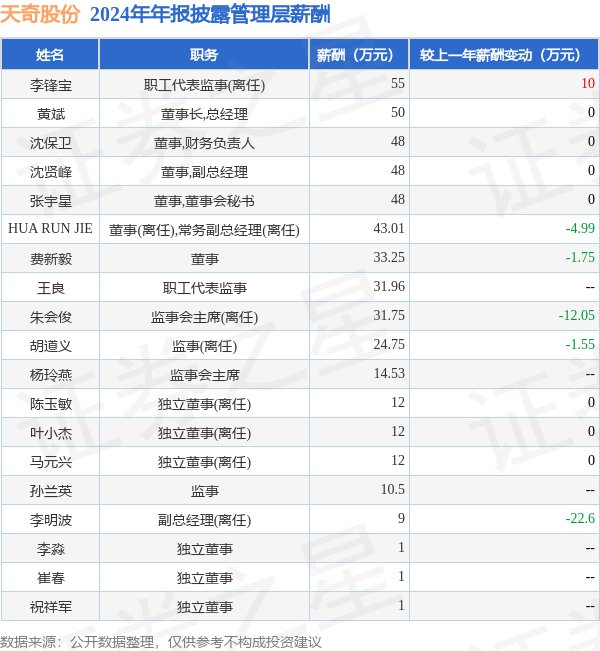This screenshot has height=651, width=600.
Task: Click the position 董事(离任),常务副总经理(离任)
Action: click(x=204, y=230)
